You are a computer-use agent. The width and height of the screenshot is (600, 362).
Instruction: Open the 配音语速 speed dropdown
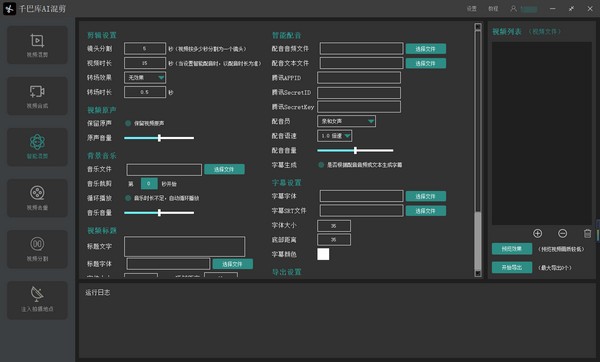pos(335,136)
